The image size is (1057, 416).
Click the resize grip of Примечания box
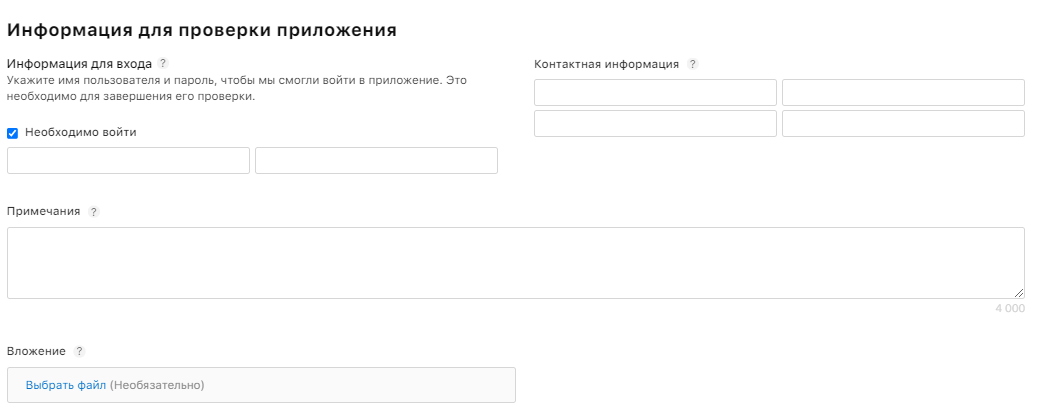click(x=1019, y=293)
